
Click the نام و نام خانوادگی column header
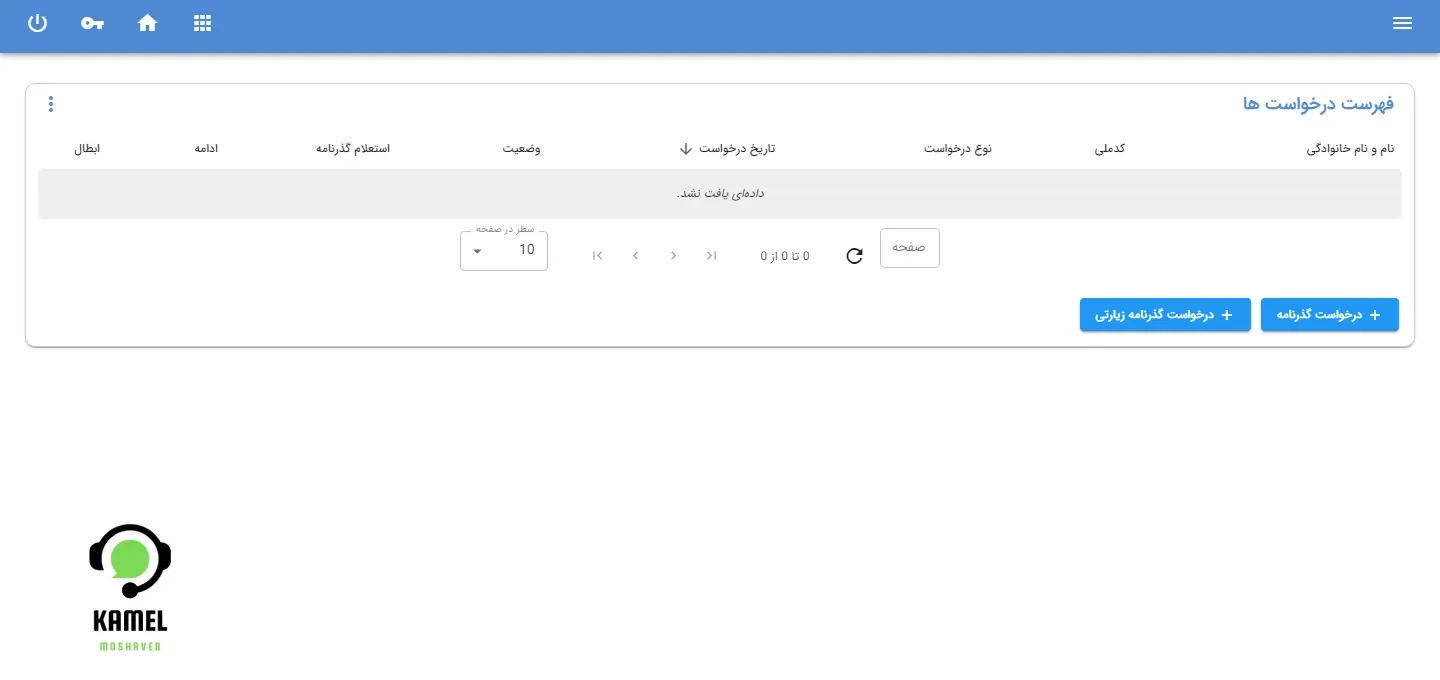(1350, 148)
